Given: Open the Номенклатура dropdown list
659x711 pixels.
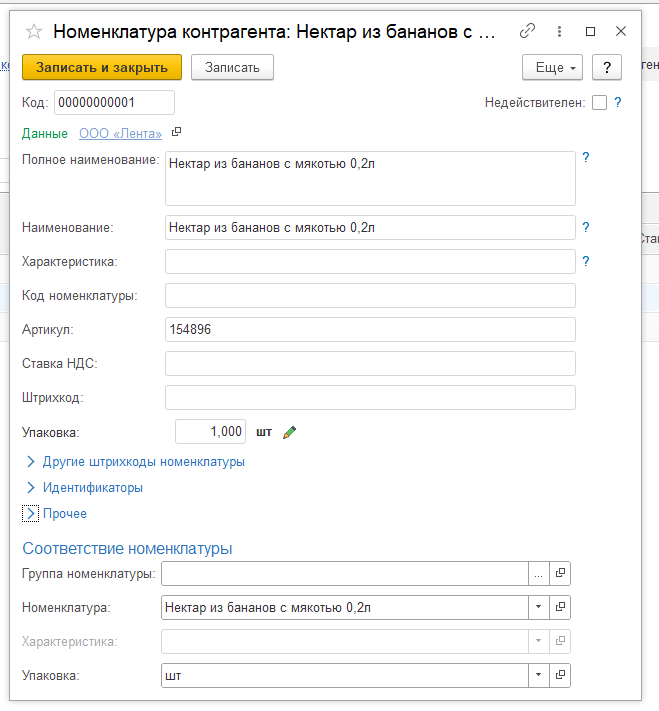Looking at the screenshot, I should coord(538,607).
